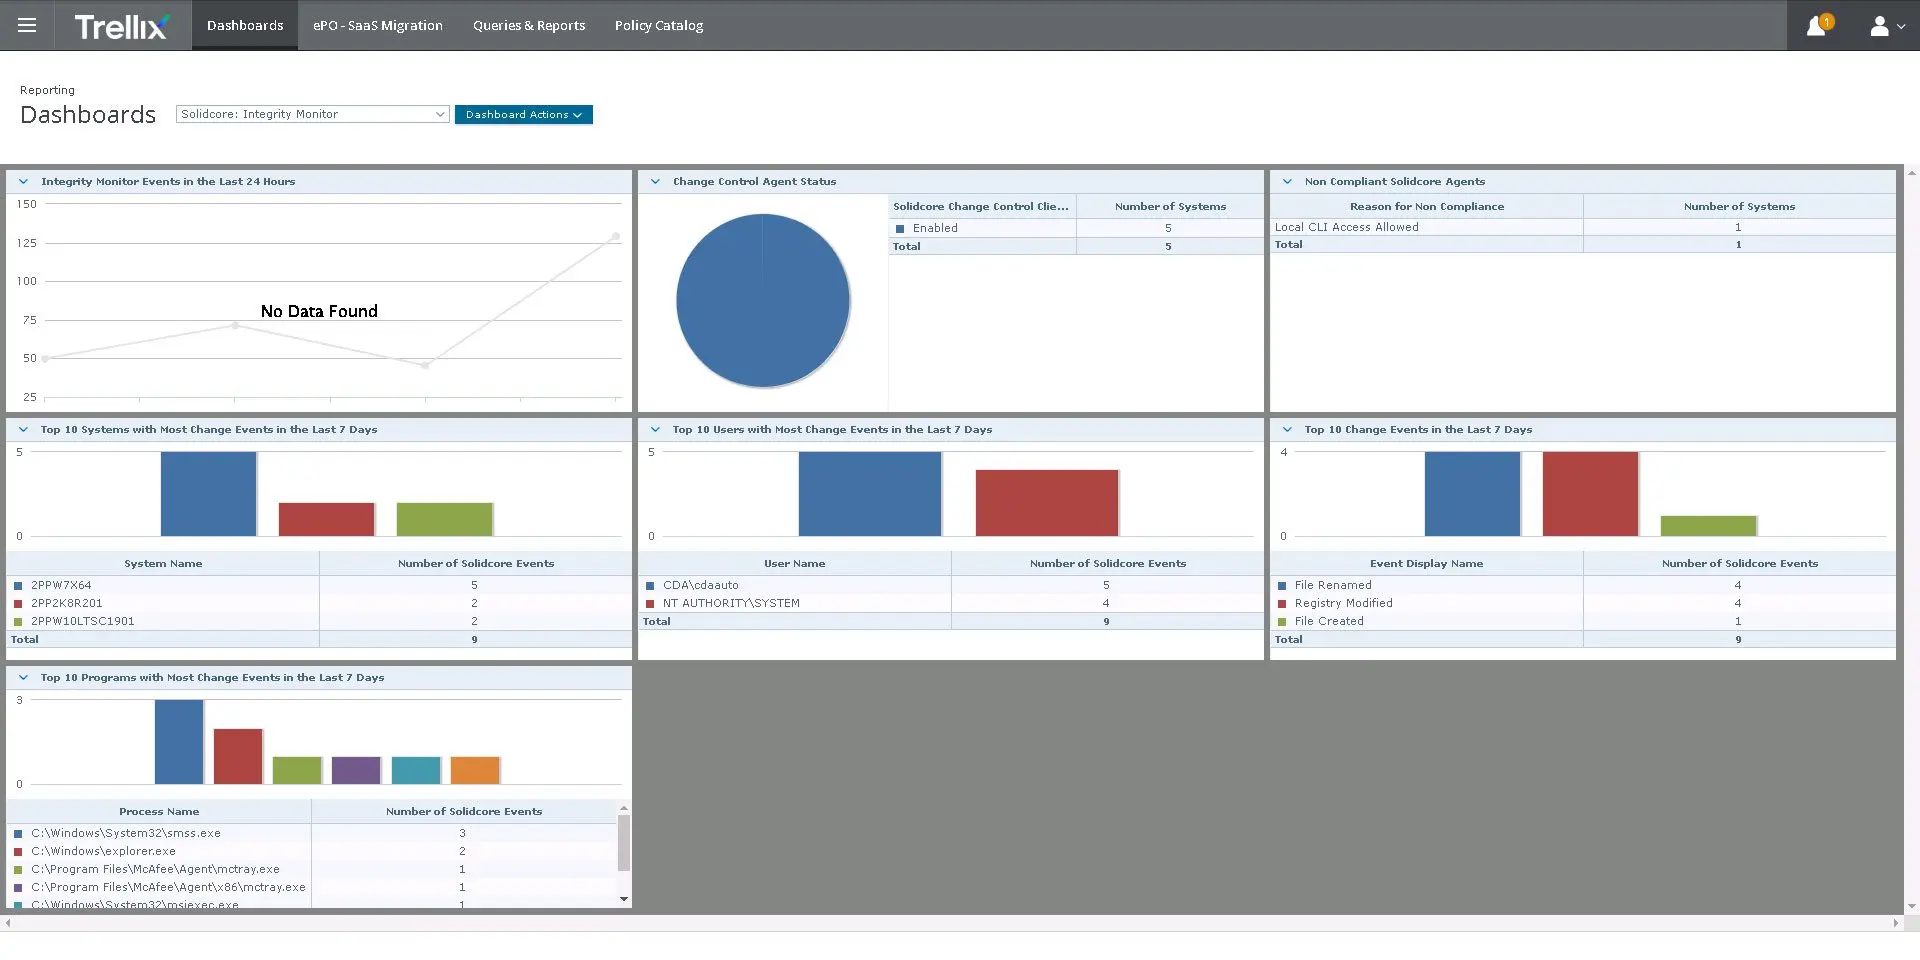Collapse Top 10 Users panel
The image size is (1920, 960).
tap(655, 430)
